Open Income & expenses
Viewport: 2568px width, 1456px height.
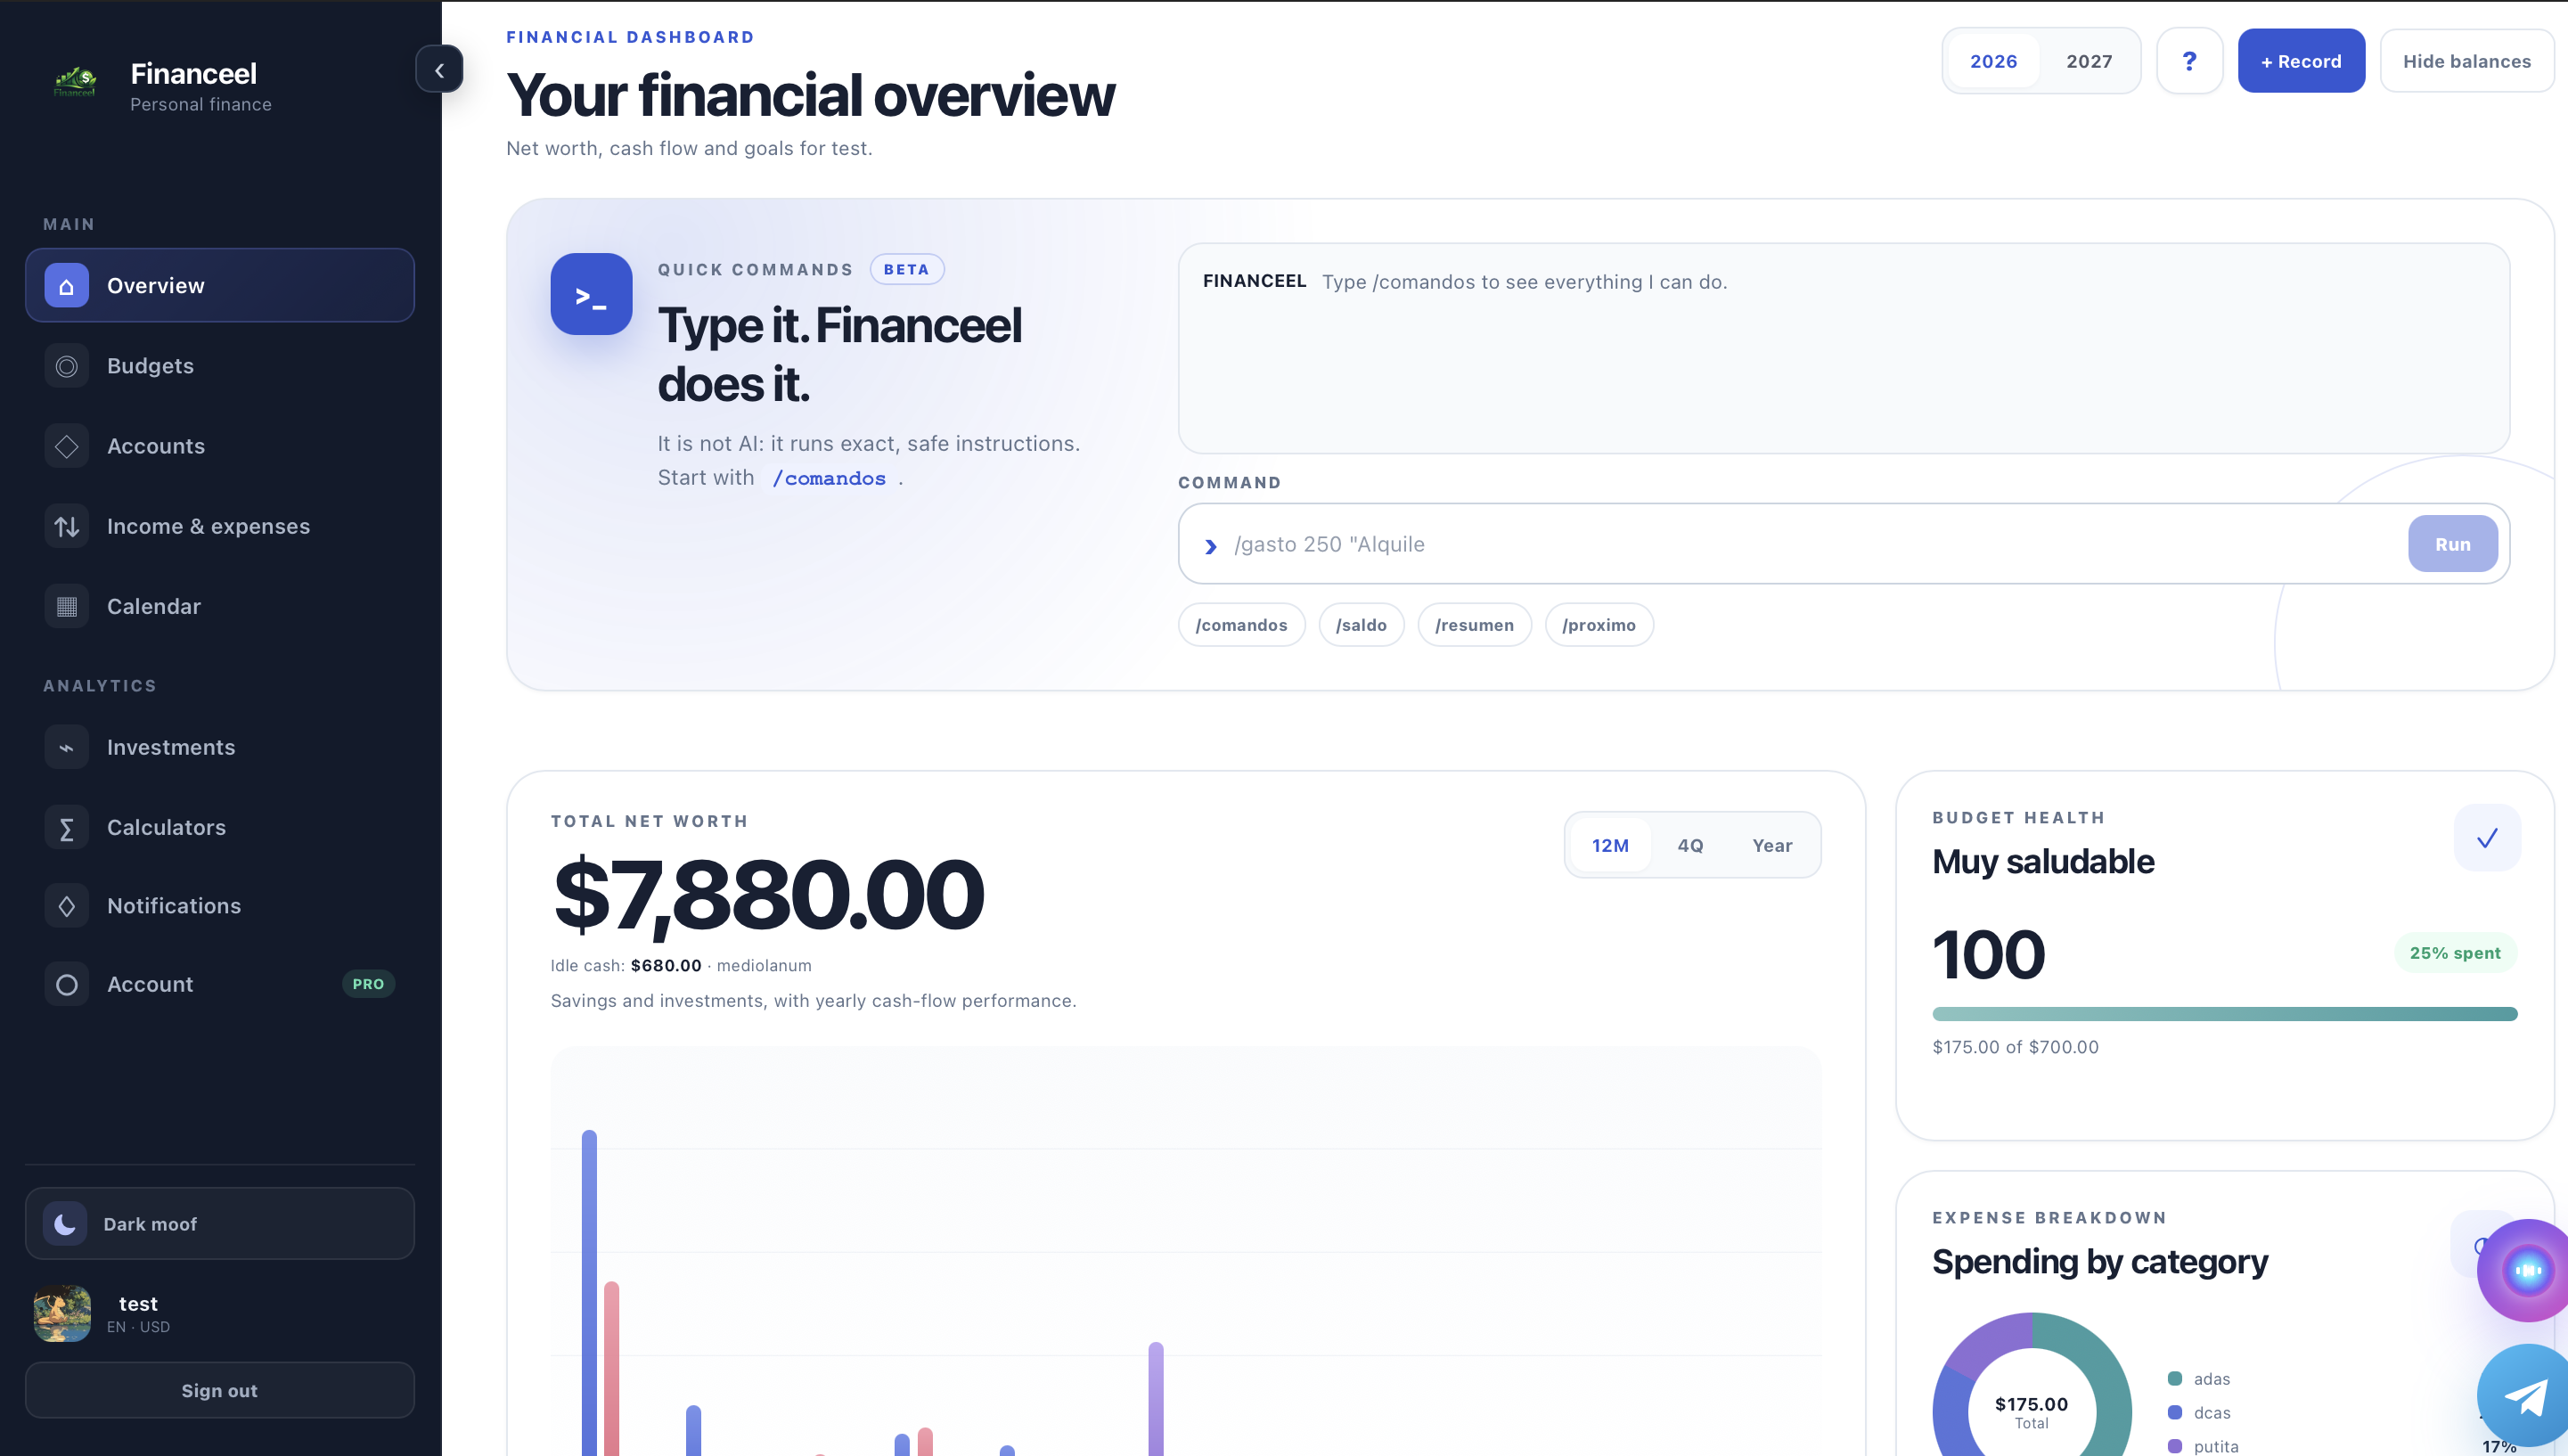[220, 526]
